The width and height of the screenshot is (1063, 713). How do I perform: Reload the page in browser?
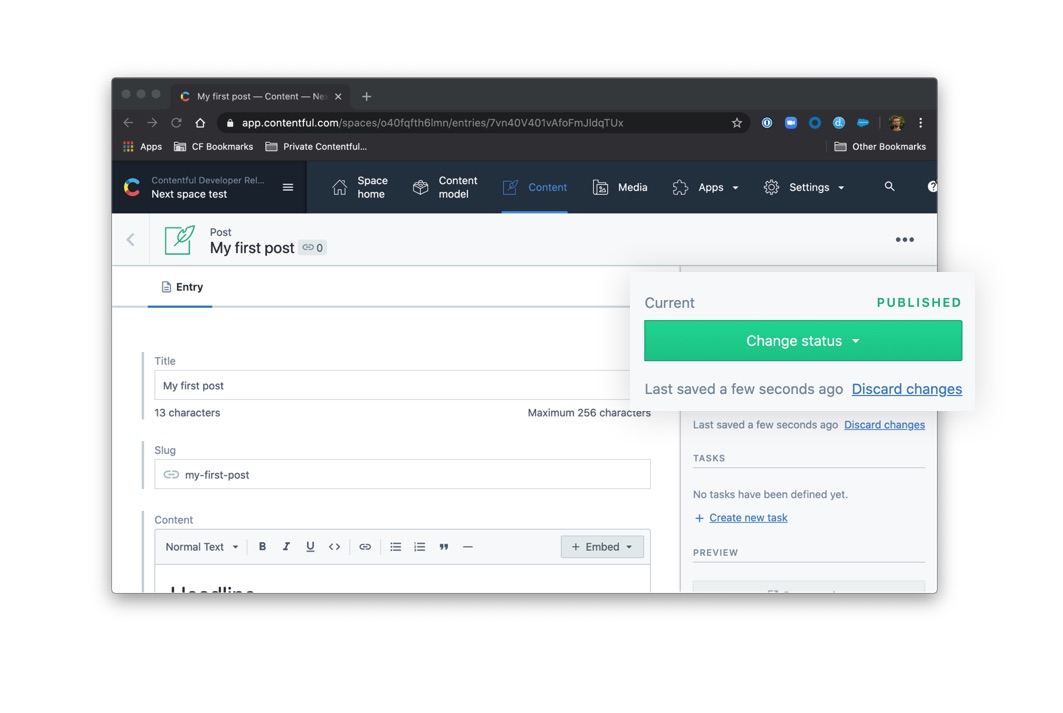point(176,123)
